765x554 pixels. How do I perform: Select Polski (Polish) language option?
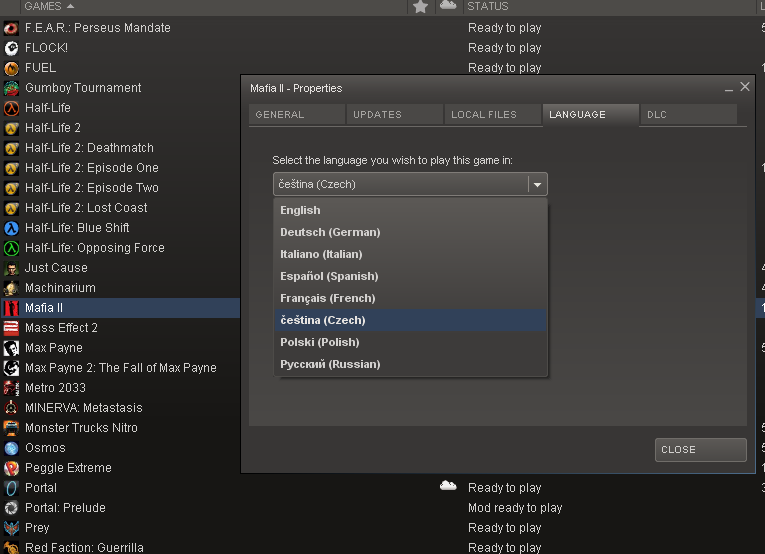319,342
